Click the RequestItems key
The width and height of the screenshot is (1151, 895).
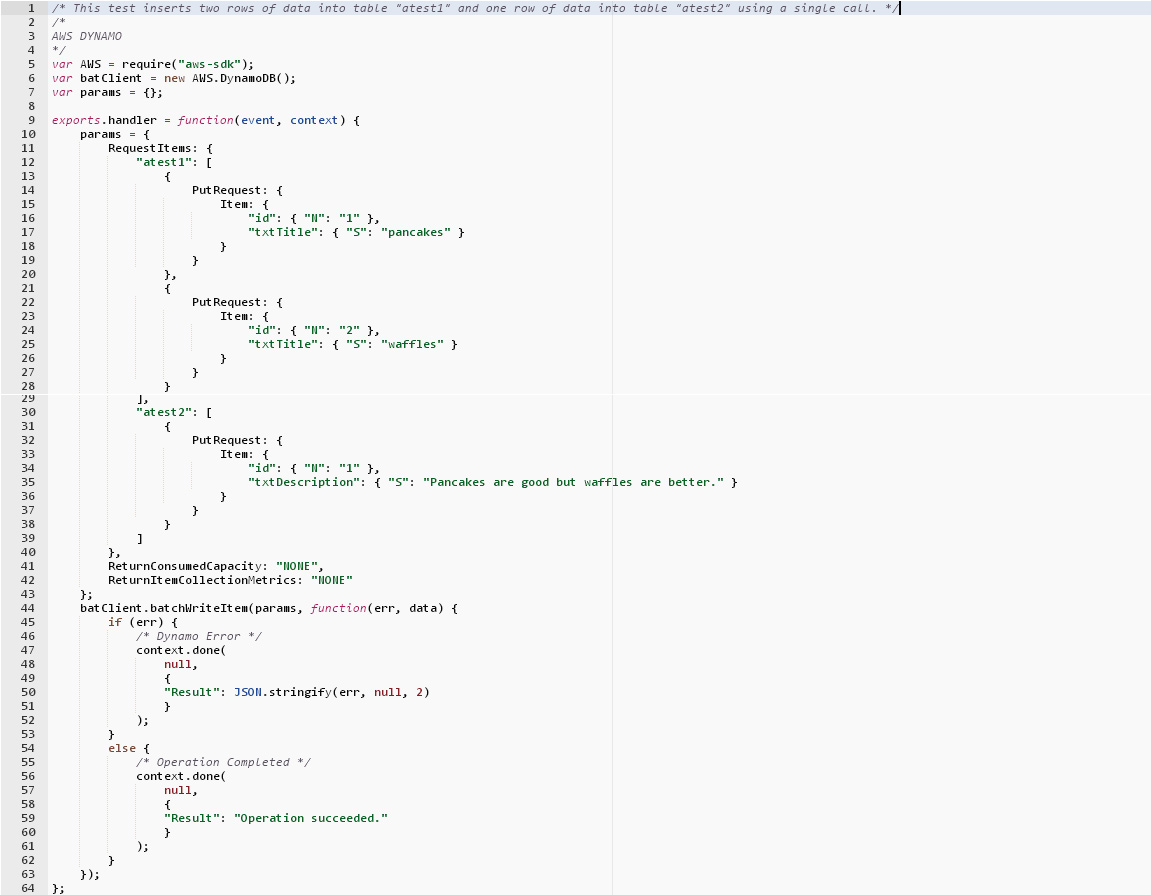(150, 148)
